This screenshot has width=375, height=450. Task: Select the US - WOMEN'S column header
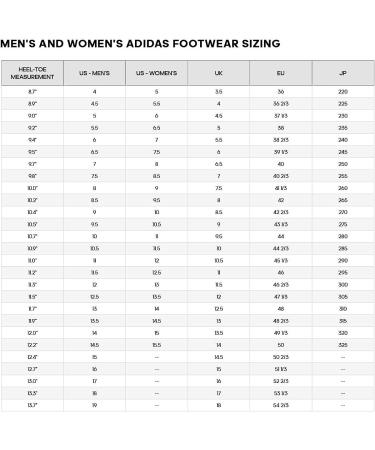click(156, 73)
